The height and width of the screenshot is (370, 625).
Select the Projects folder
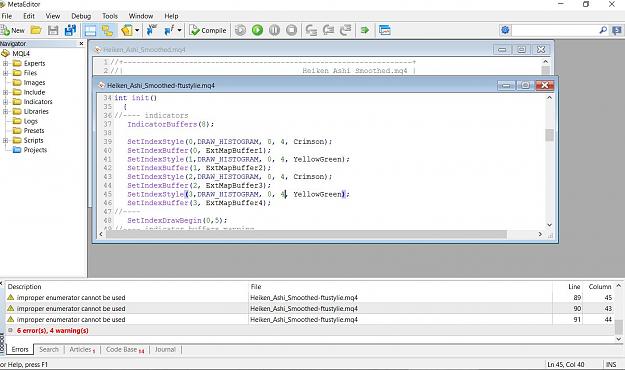tap(35, 150)
